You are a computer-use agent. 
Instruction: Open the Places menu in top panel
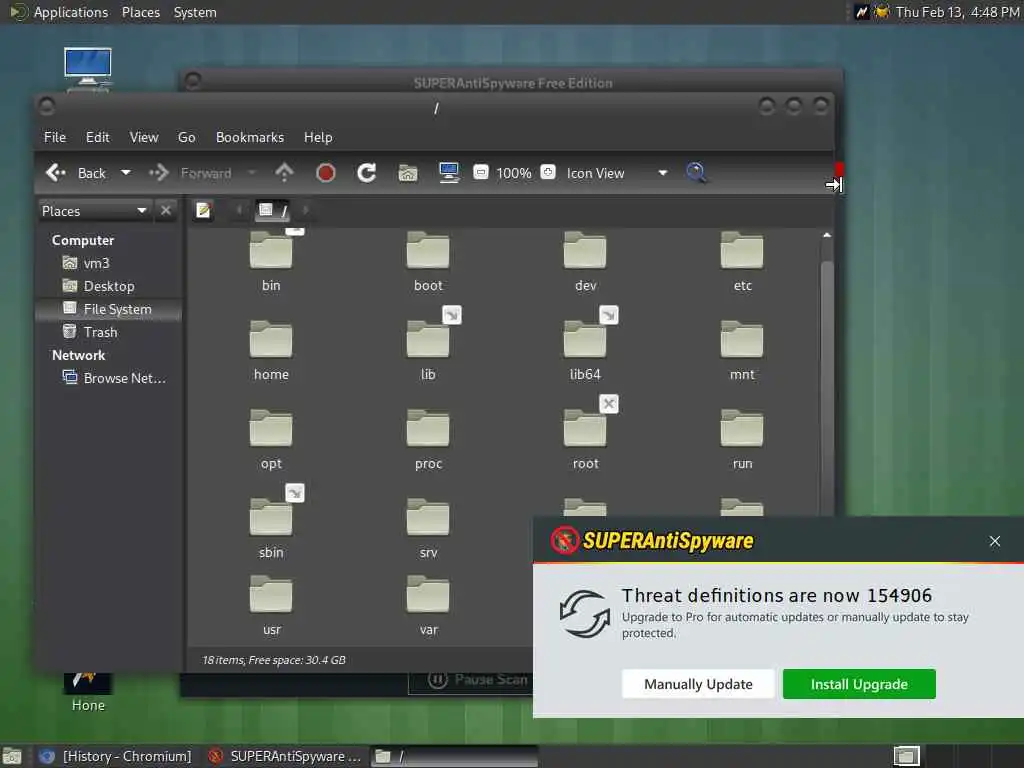point(141,12)
